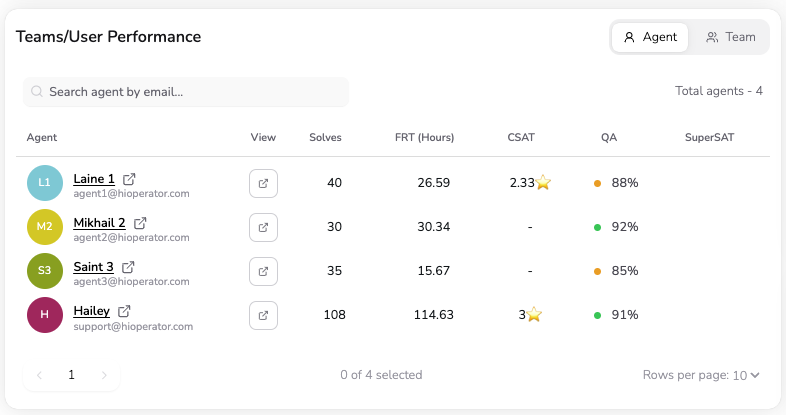786x415 pixels.
Task: Click the View button for Saint 3
Action: [263, 271]
